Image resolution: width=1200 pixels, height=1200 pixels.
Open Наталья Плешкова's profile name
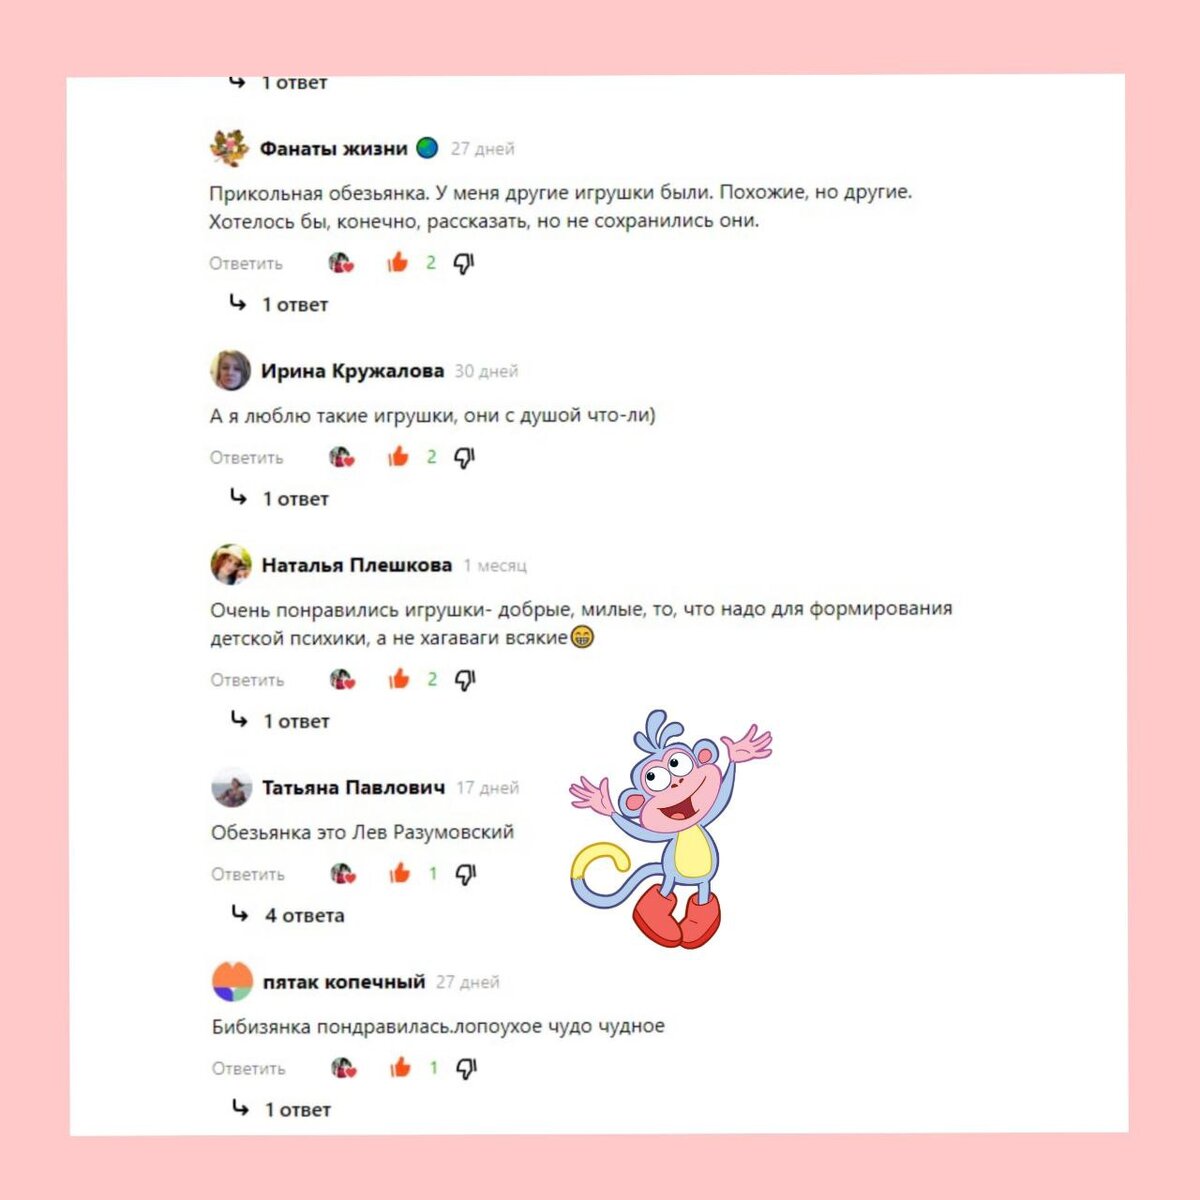356,565
